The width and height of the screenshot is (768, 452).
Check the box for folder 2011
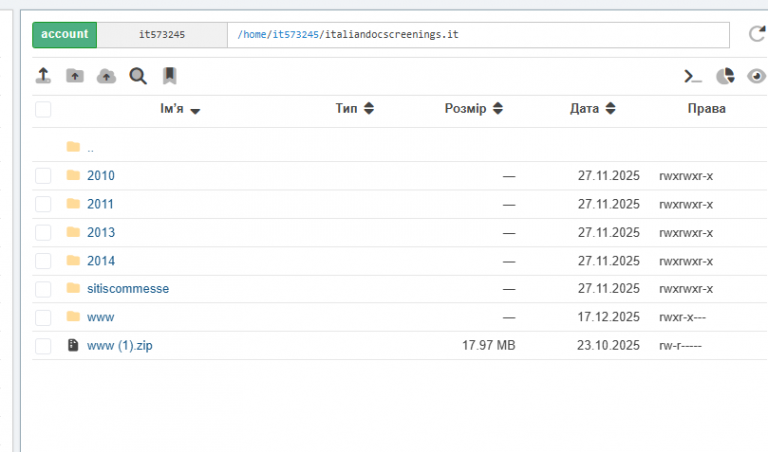pos(43,204)
